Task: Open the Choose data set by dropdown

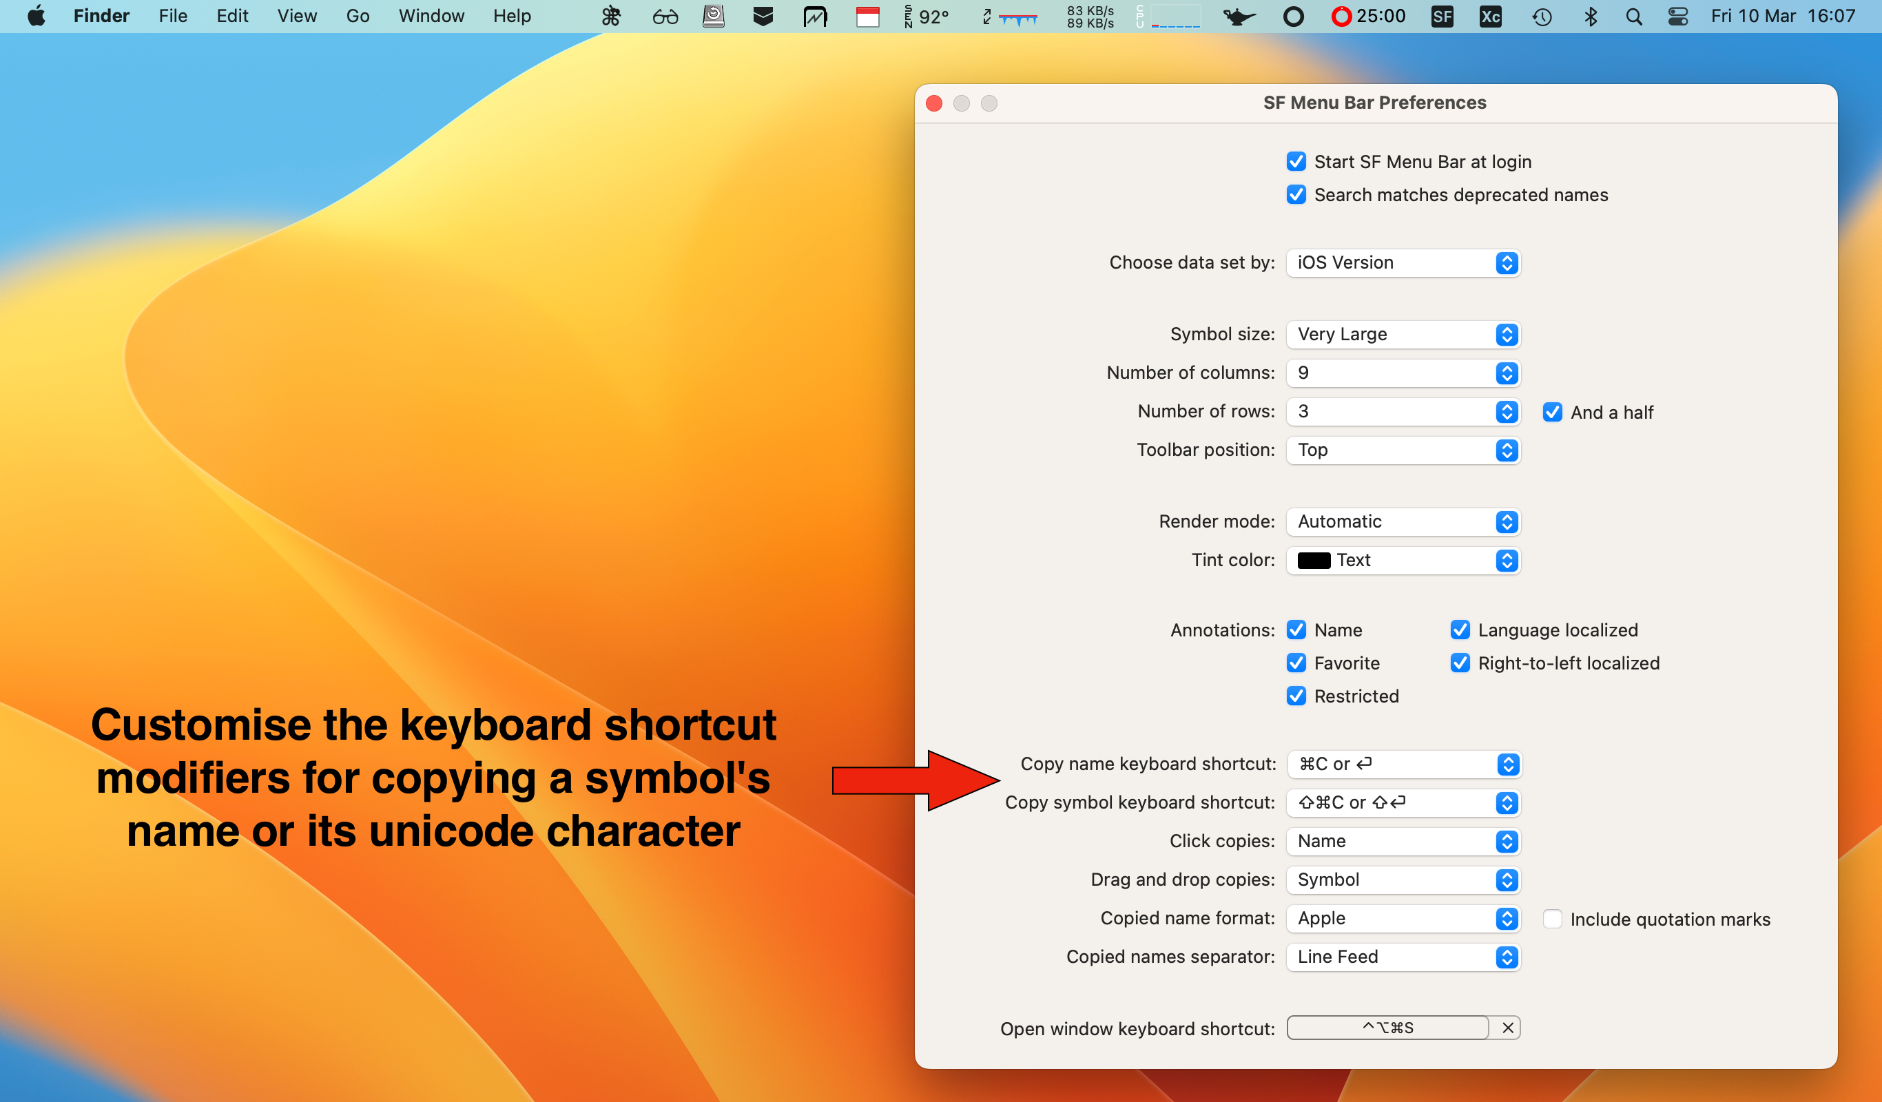Action: pos(1403,263)
